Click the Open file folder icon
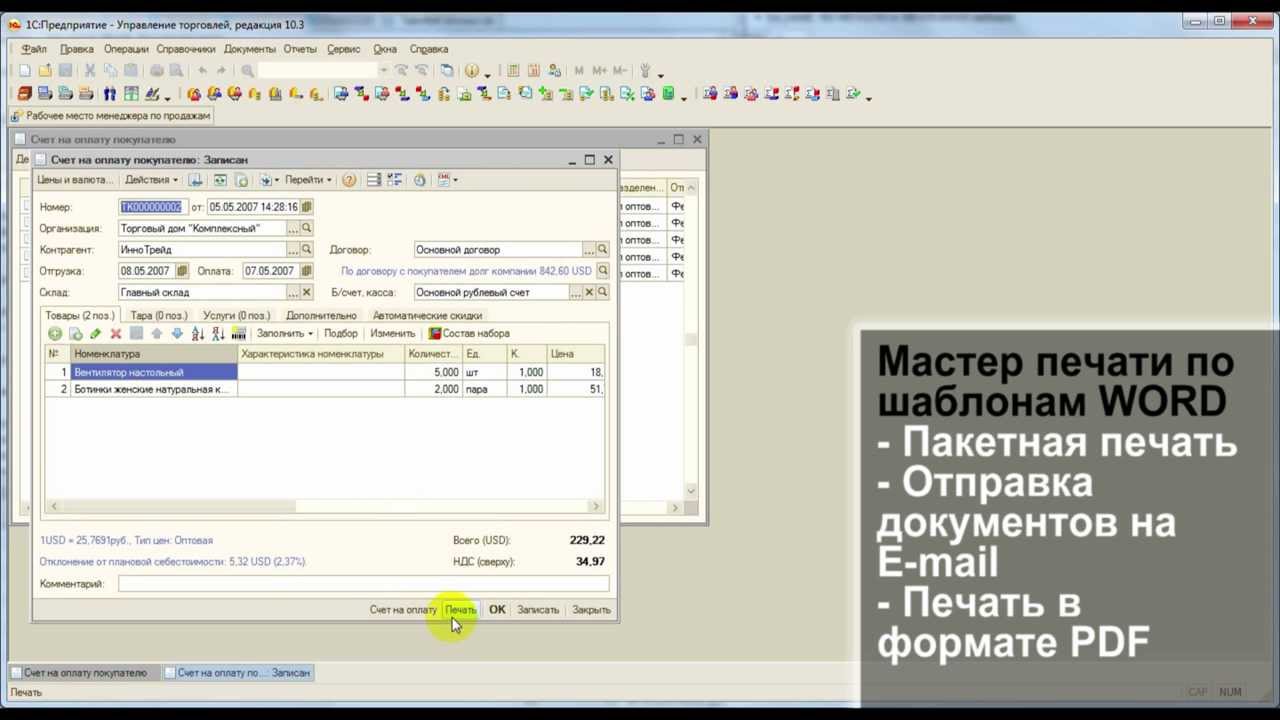Image resolution: width=1280 pixels, height=720 pixels. tap(45, 71)
